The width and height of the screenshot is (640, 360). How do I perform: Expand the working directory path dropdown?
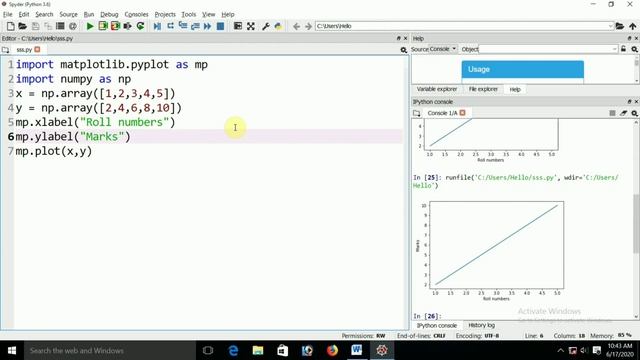[611, 26]
